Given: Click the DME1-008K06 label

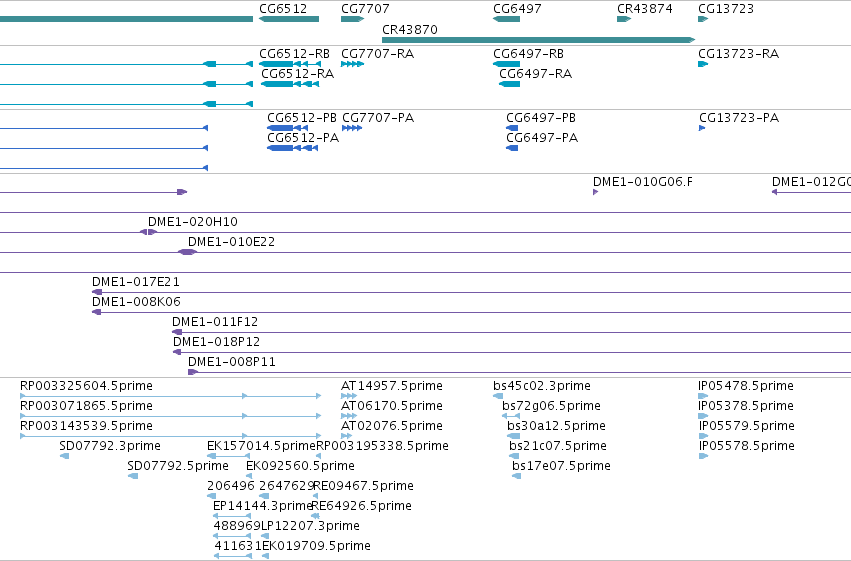Looking at the screenshot, I should click(136, 302).
